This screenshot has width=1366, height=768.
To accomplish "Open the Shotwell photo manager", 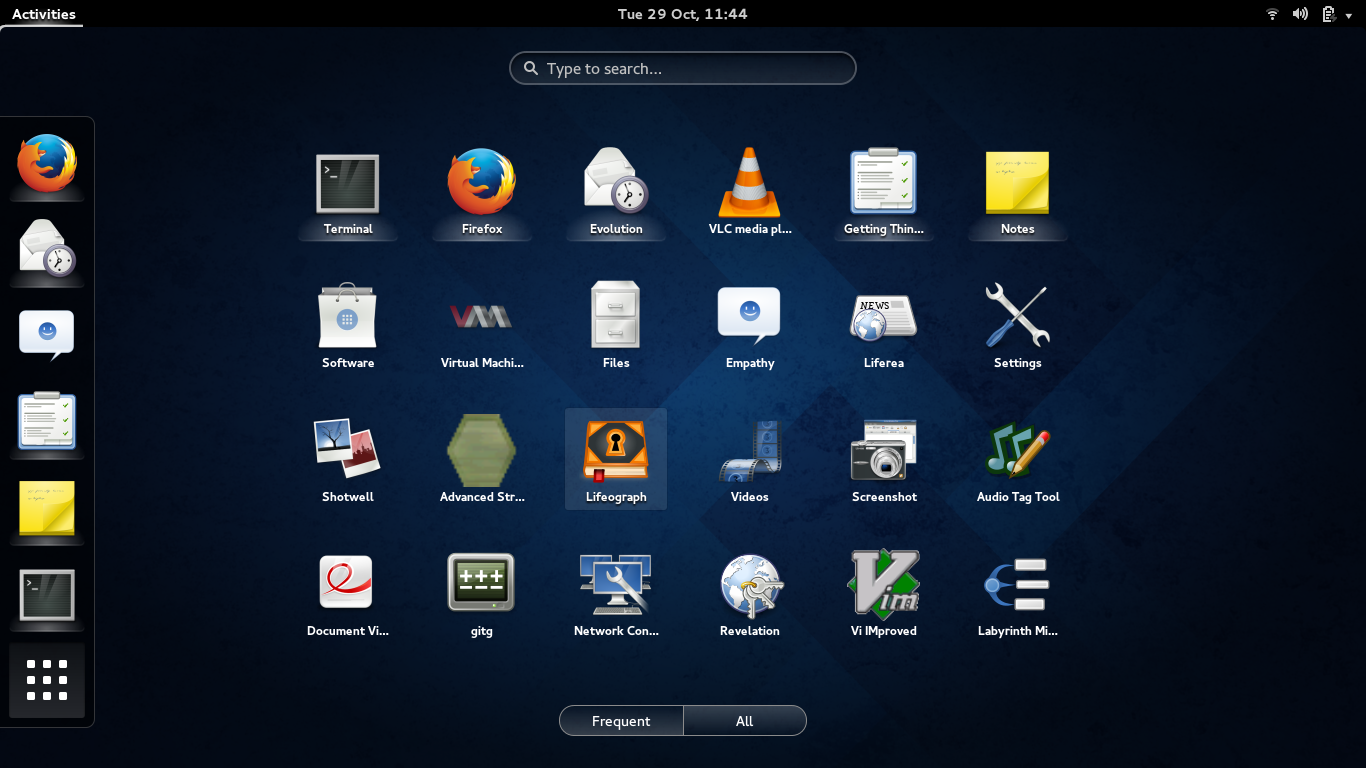I will coord(347,450).
